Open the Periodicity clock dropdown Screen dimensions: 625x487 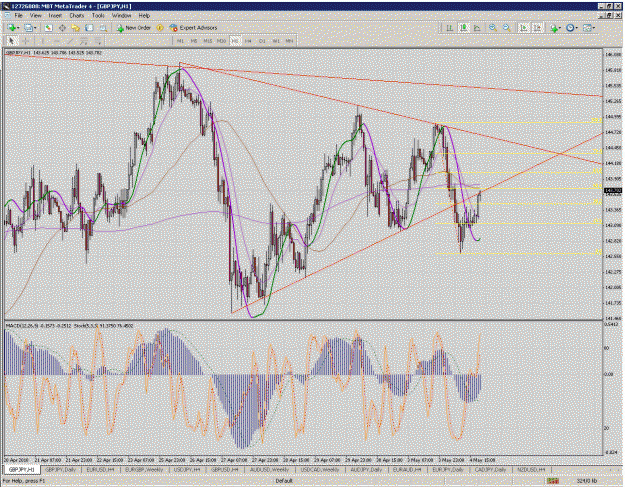tap(572, 27)
